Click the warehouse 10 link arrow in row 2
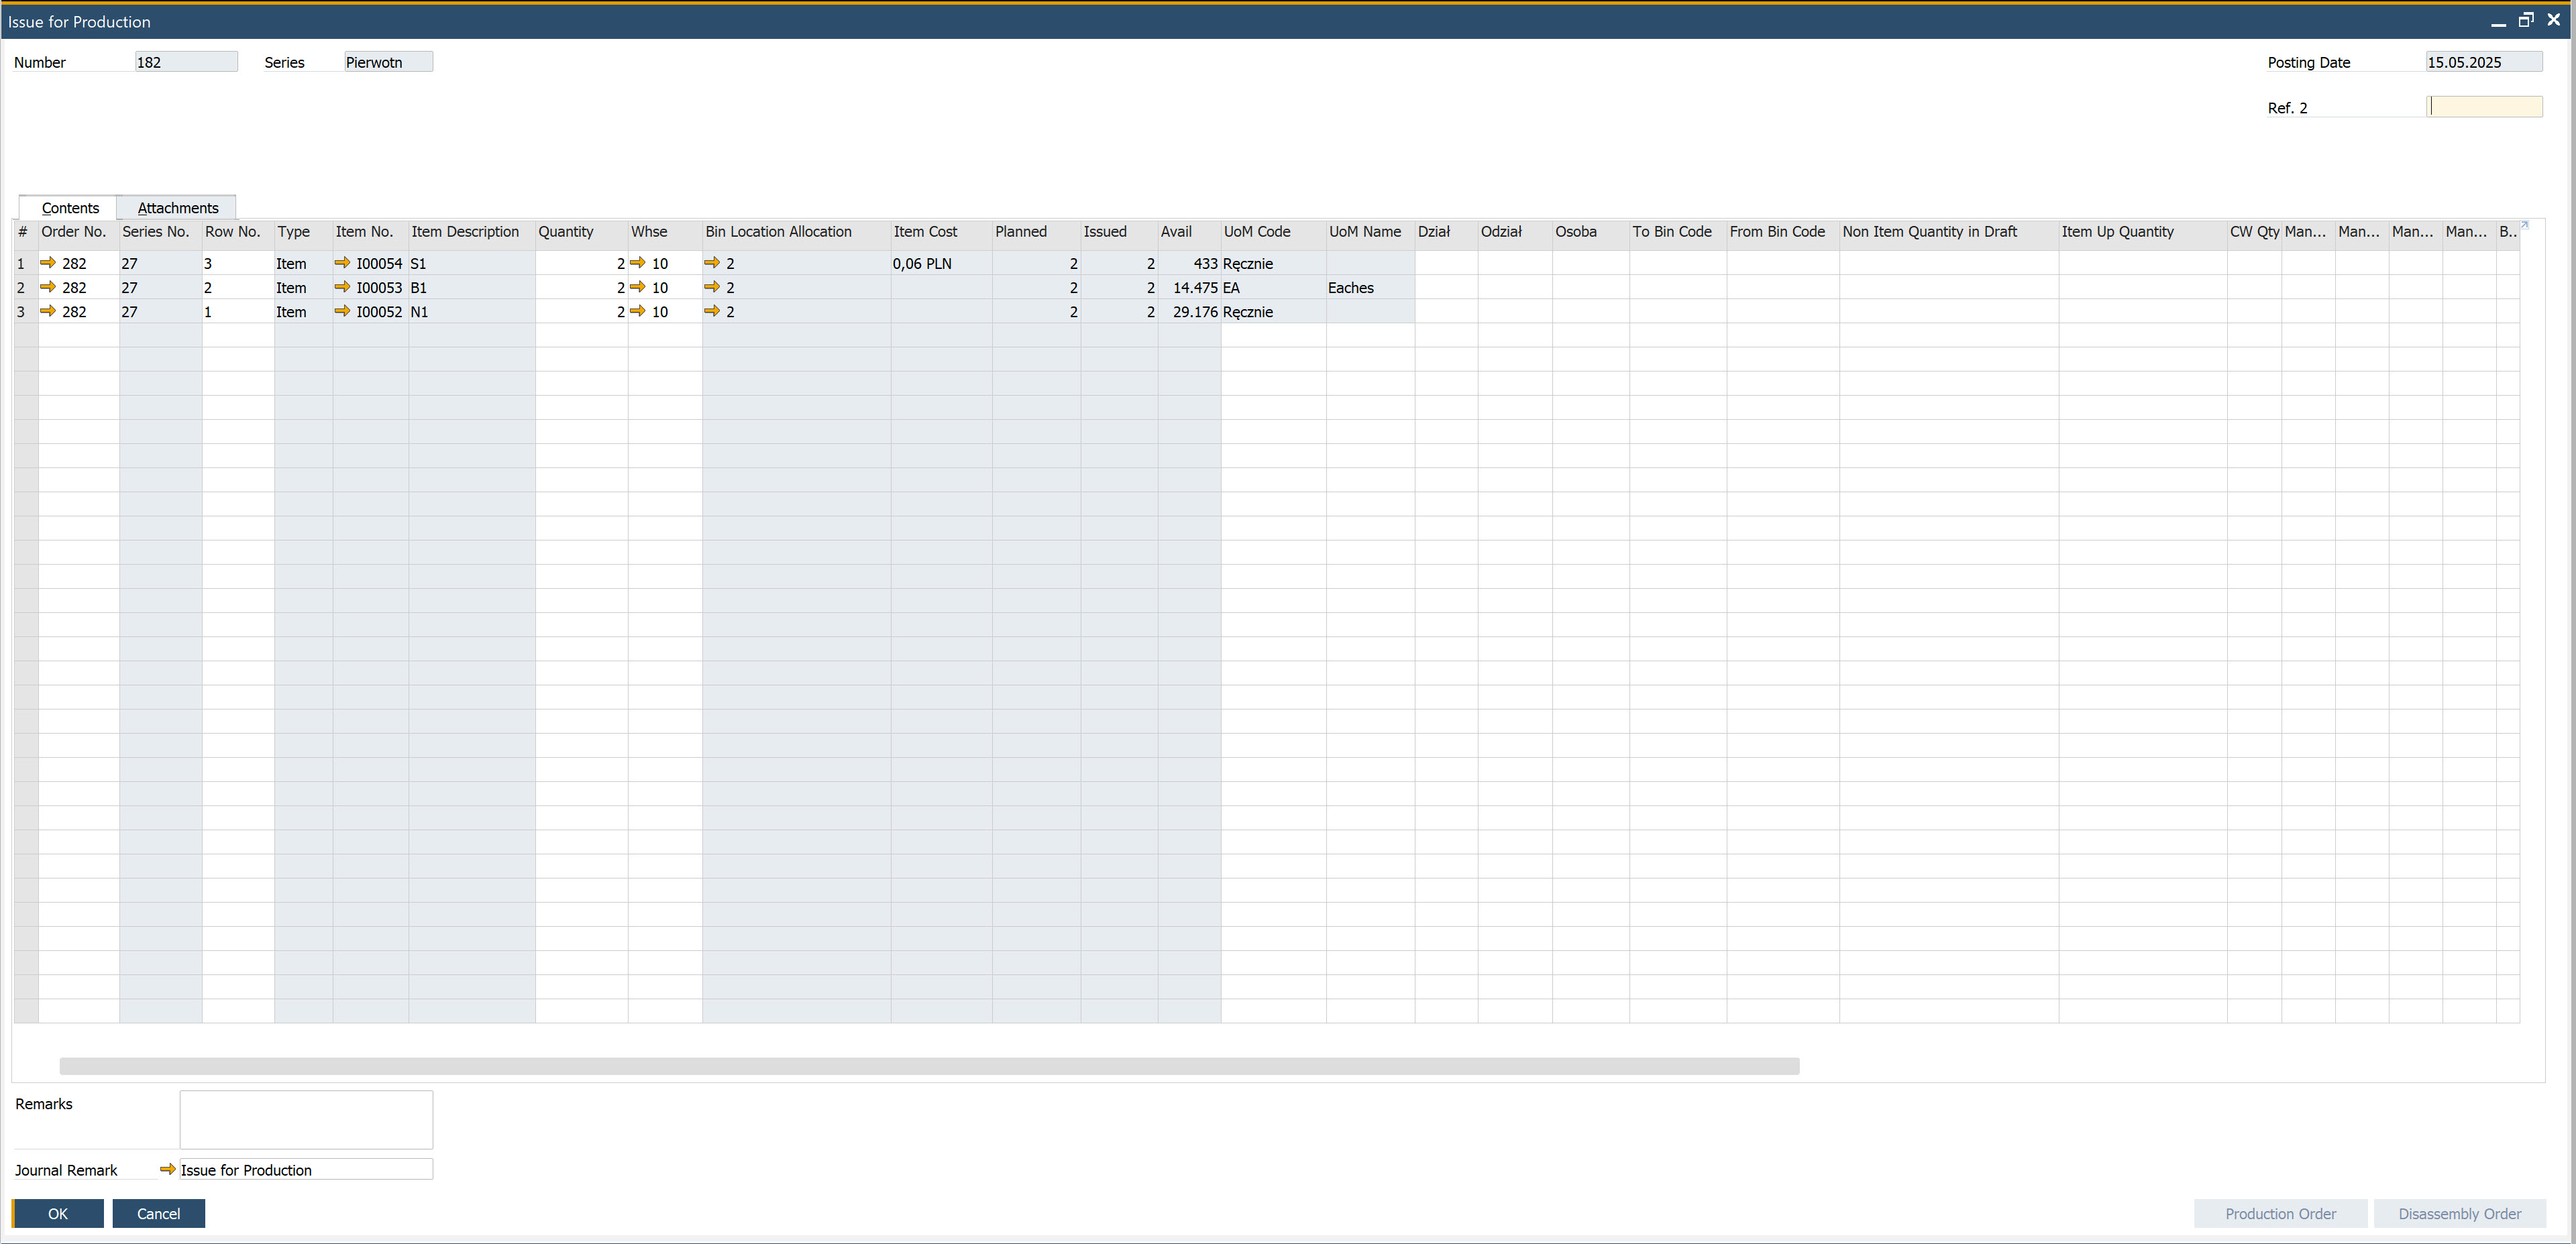 637,287
